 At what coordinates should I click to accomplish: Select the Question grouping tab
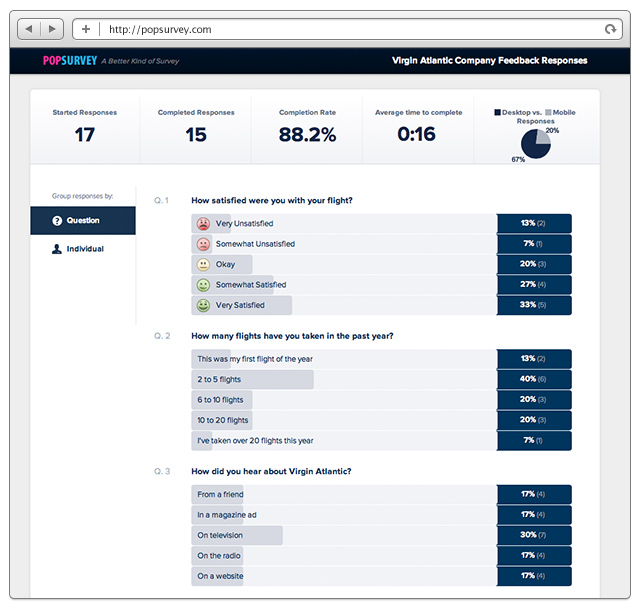[83, 220]
